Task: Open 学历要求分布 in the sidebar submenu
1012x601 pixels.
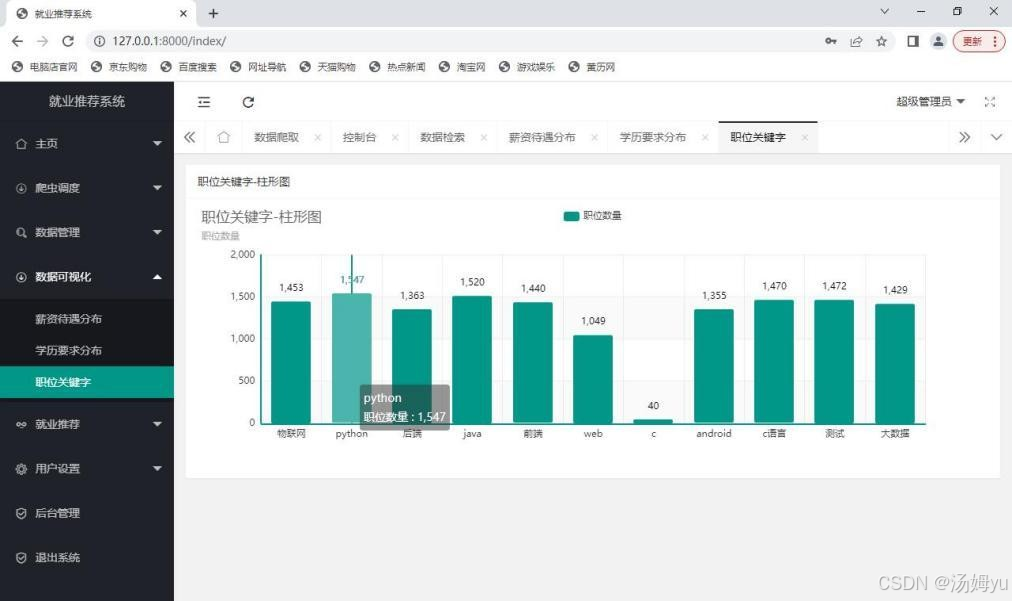Action: pyautogui.click(x=87, y=351)
